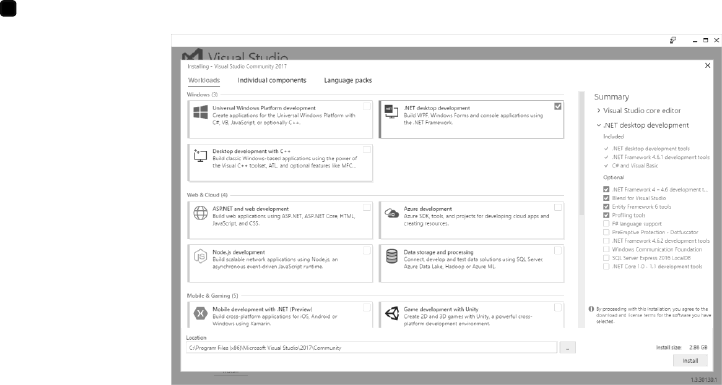Click the installation Location path field
The height and width of the screenshot is (385, 722).
click(372, 348)
